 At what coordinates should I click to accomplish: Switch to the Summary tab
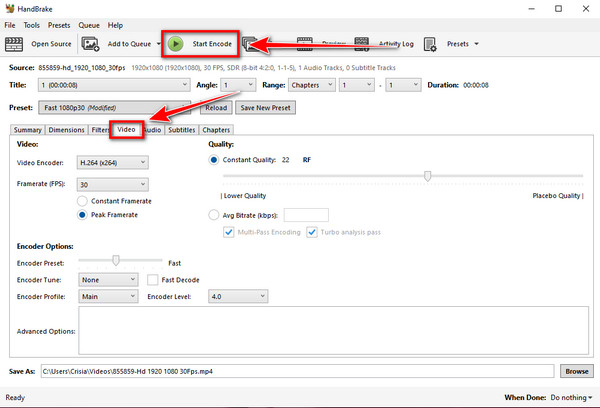[x=28, y=130]
